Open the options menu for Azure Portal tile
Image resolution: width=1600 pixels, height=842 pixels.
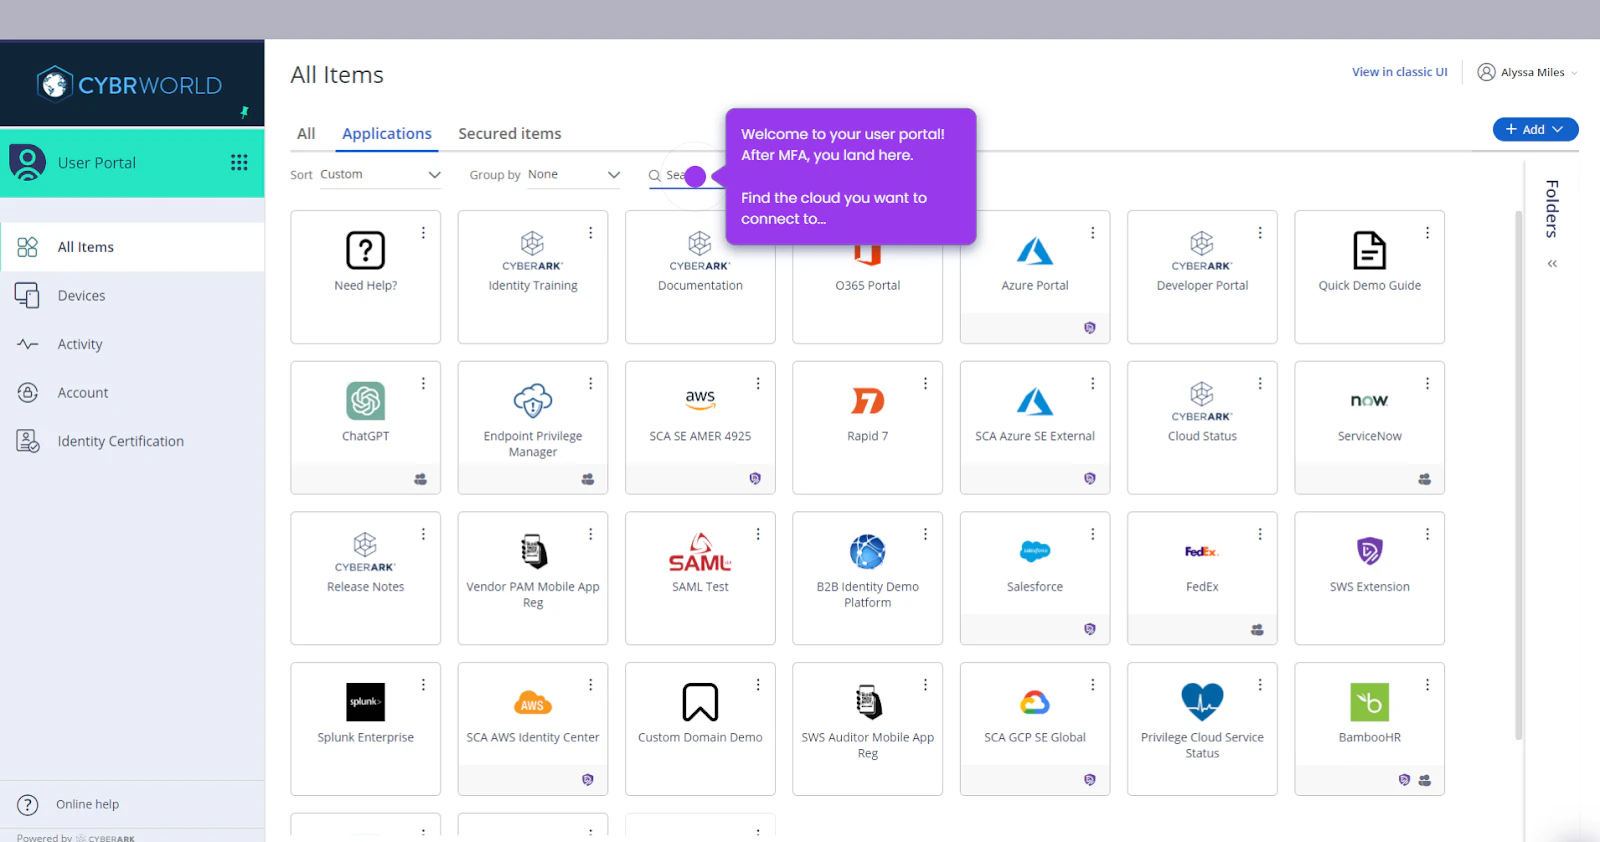1093,232
